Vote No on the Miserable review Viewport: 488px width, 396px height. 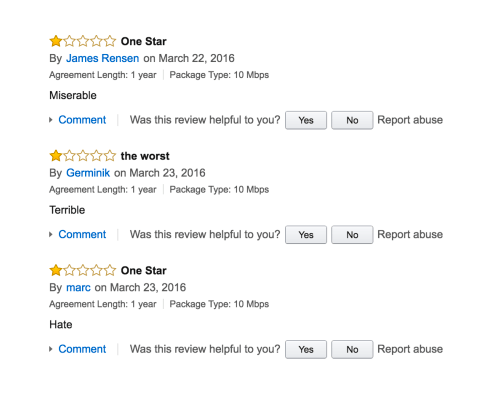[352, 120]
